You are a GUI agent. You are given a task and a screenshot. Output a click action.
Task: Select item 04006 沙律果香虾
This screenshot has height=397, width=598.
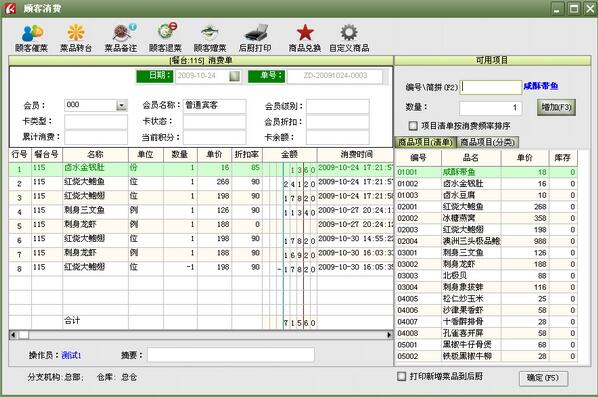(486, 310)
